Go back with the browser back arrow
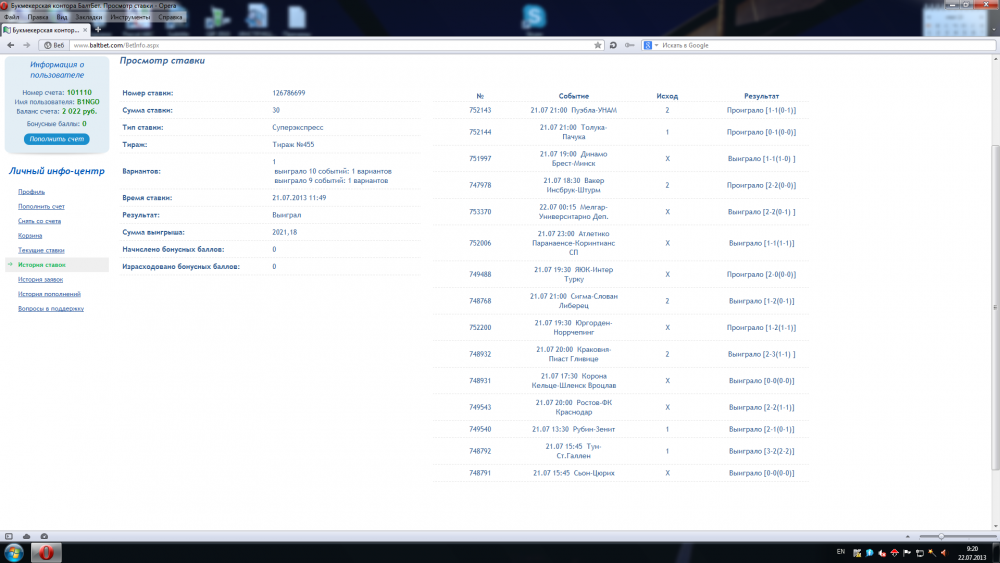 11,45
